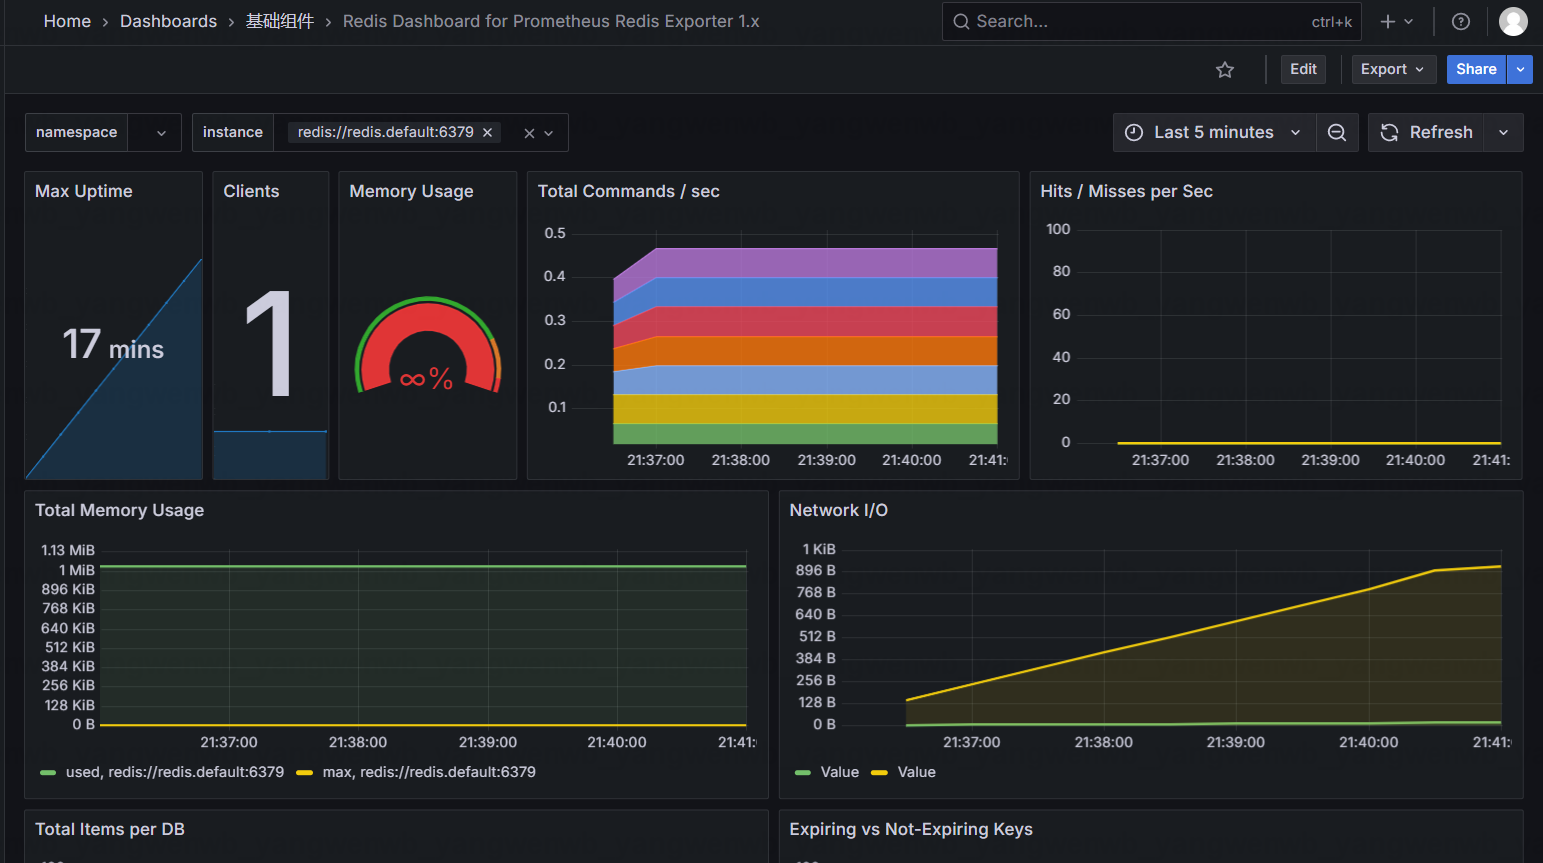
Task: Go to Dashboards in breadcrumb
Action: [168, 21]
